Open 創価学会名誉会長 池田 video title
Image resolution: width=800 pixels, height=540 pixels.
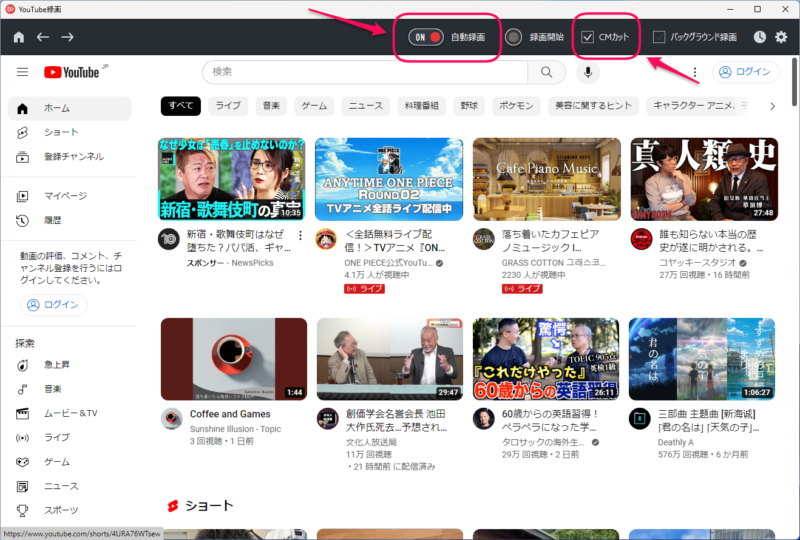tap(396, 421)
